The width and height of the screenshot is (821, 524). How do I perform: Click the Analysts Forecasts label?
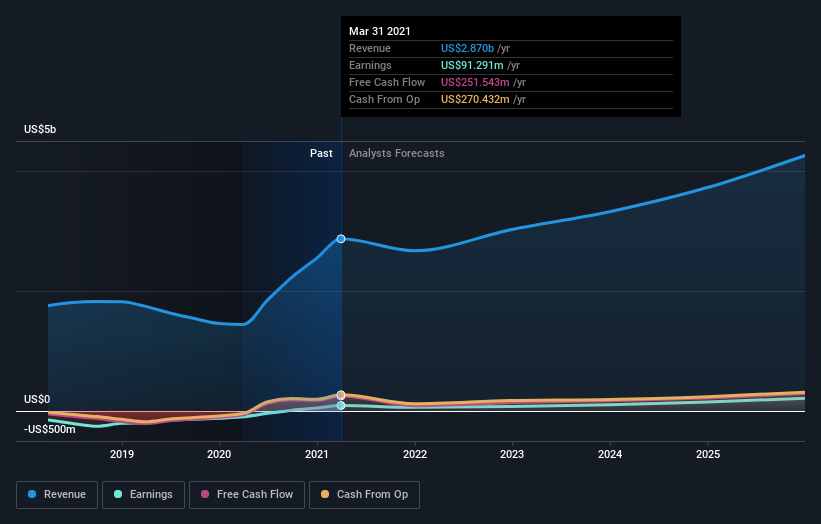click(x=396, y=153)
